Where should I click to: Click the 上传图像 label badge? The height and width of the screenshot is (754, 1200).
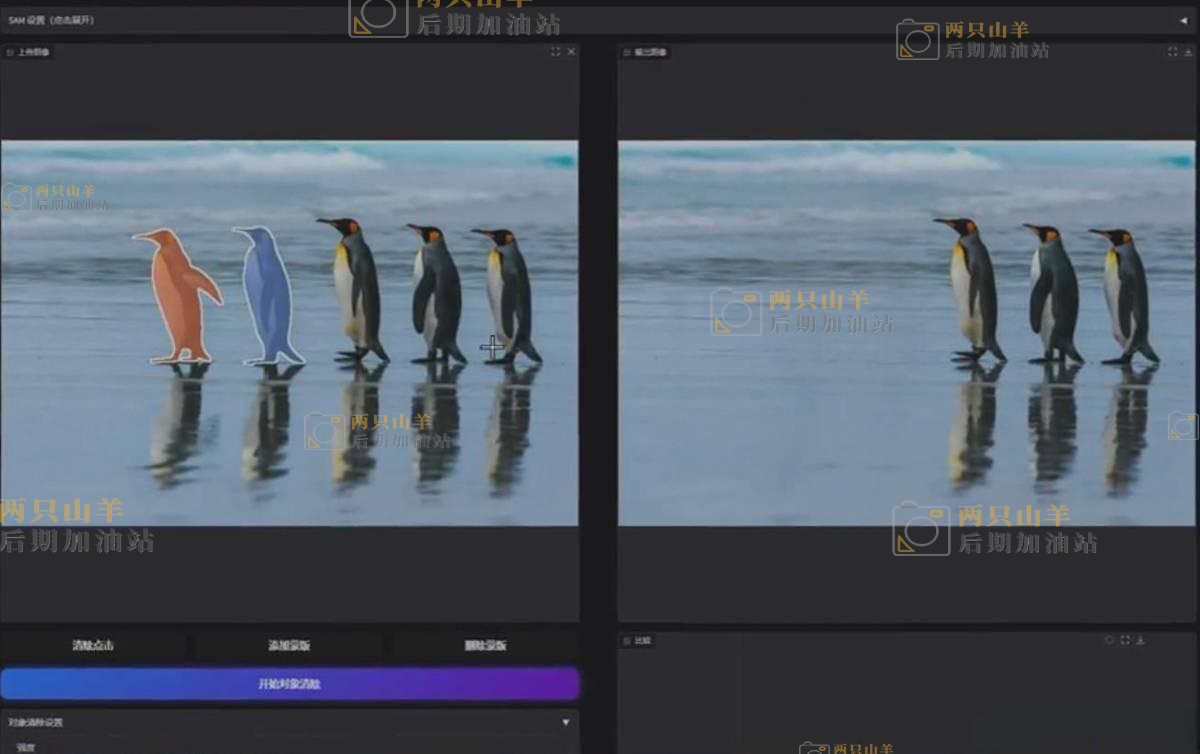(x=29, y=52)
